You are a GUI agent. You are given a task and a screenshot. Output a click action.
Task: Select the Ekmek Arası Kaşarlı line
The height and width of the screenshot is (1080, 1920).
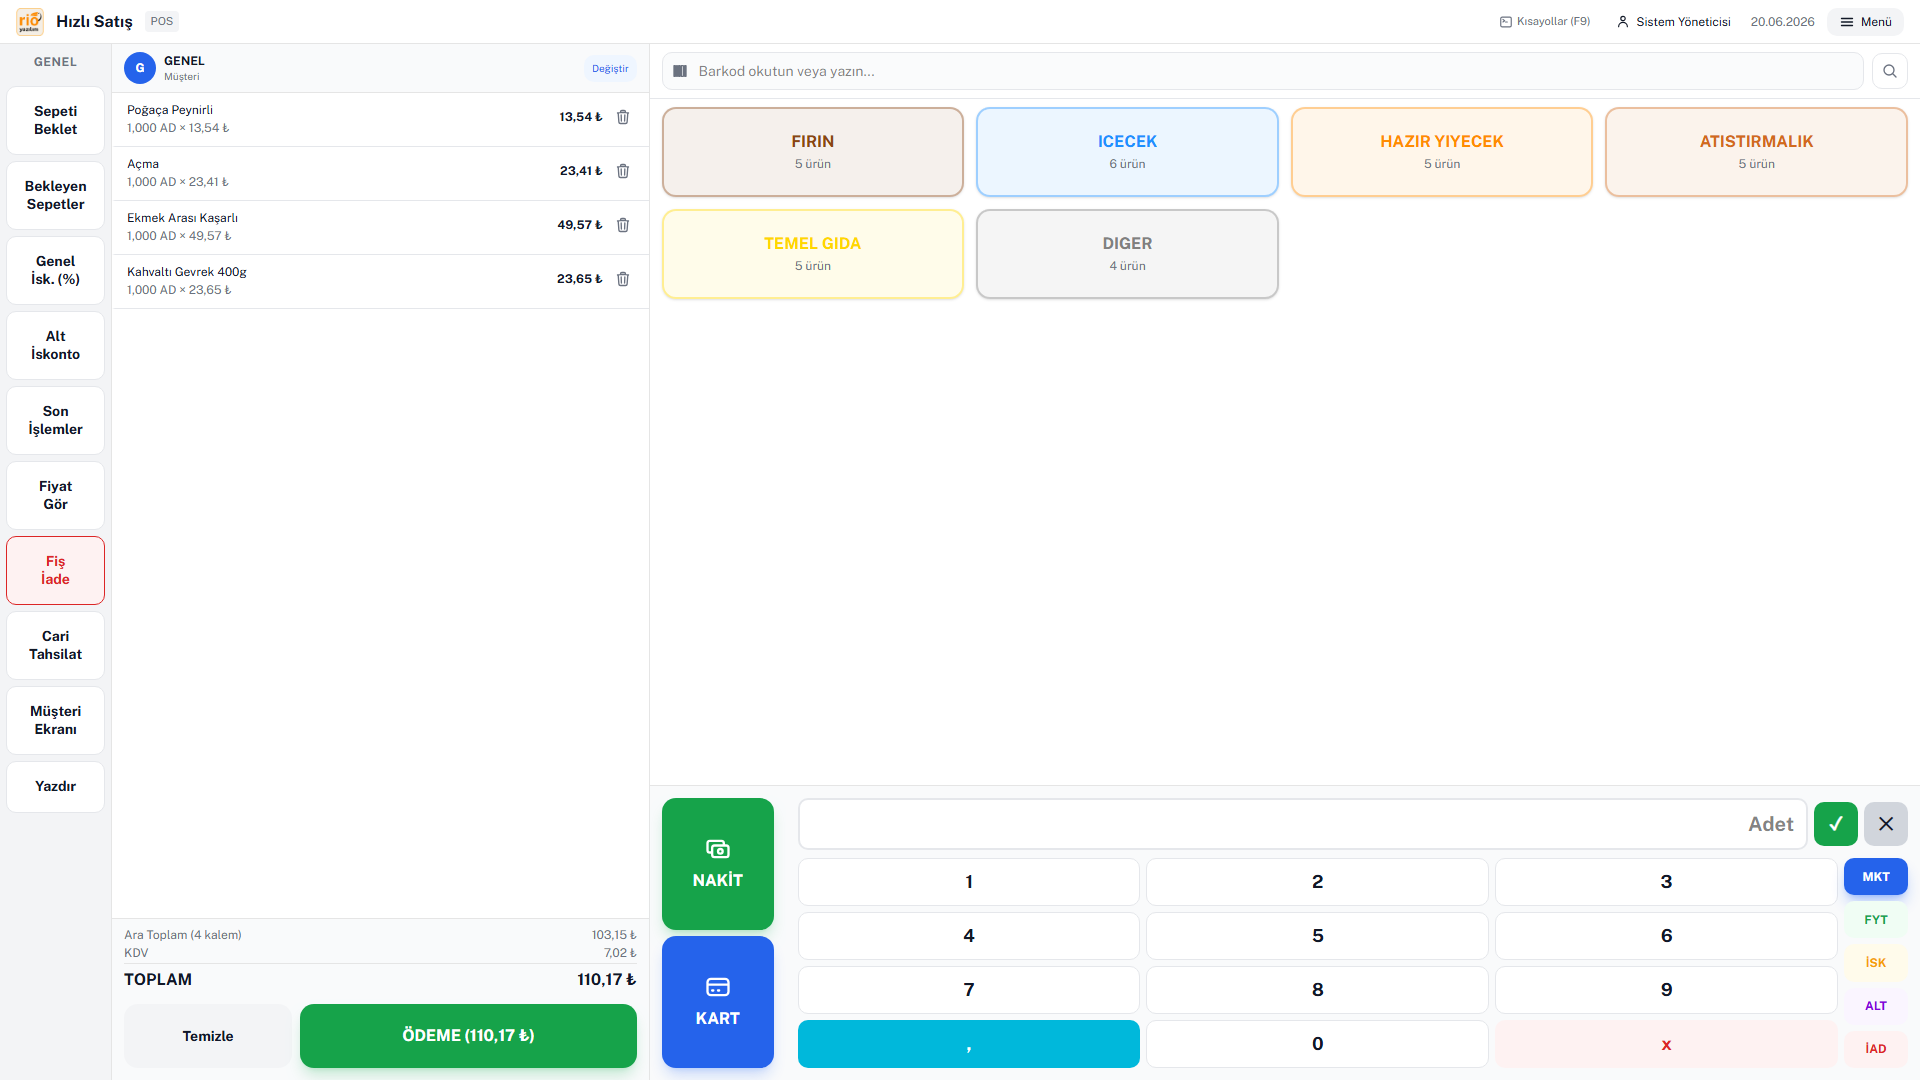[x=380, y=227]
